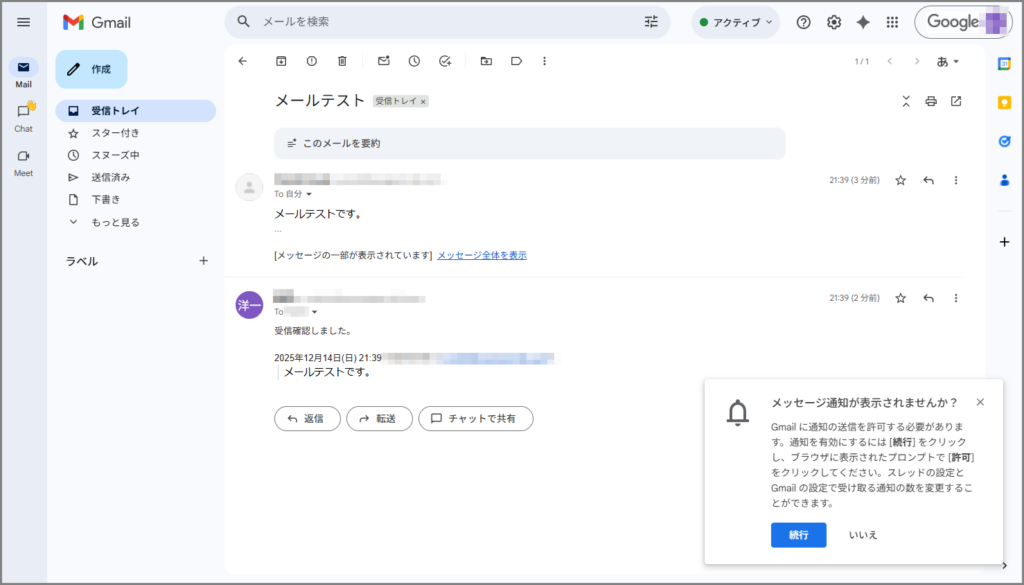Mark the conversation as unread
The height and width of the screenshot is (585, 1024).
coord(383,61)
